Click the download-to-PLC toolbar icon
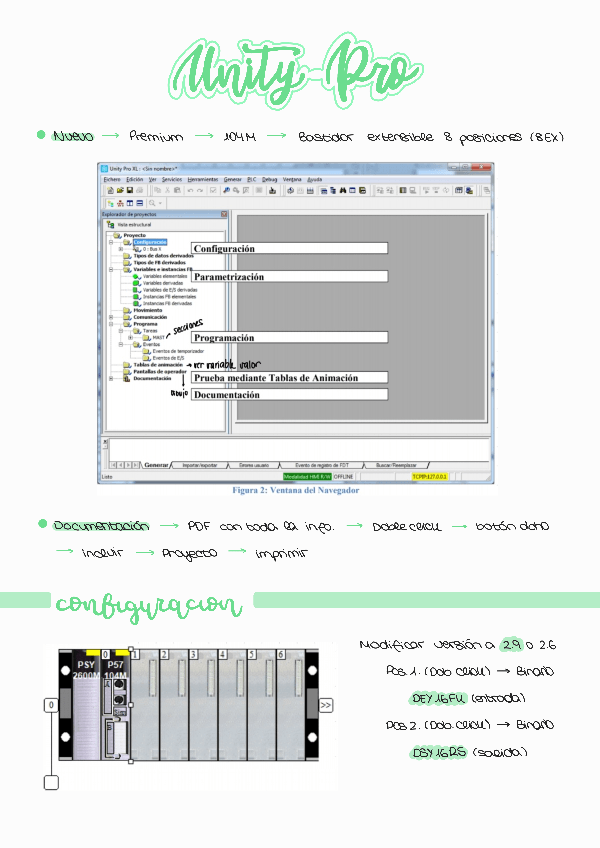Viewport: 600px width, 848px height. (x=272, y=190)
